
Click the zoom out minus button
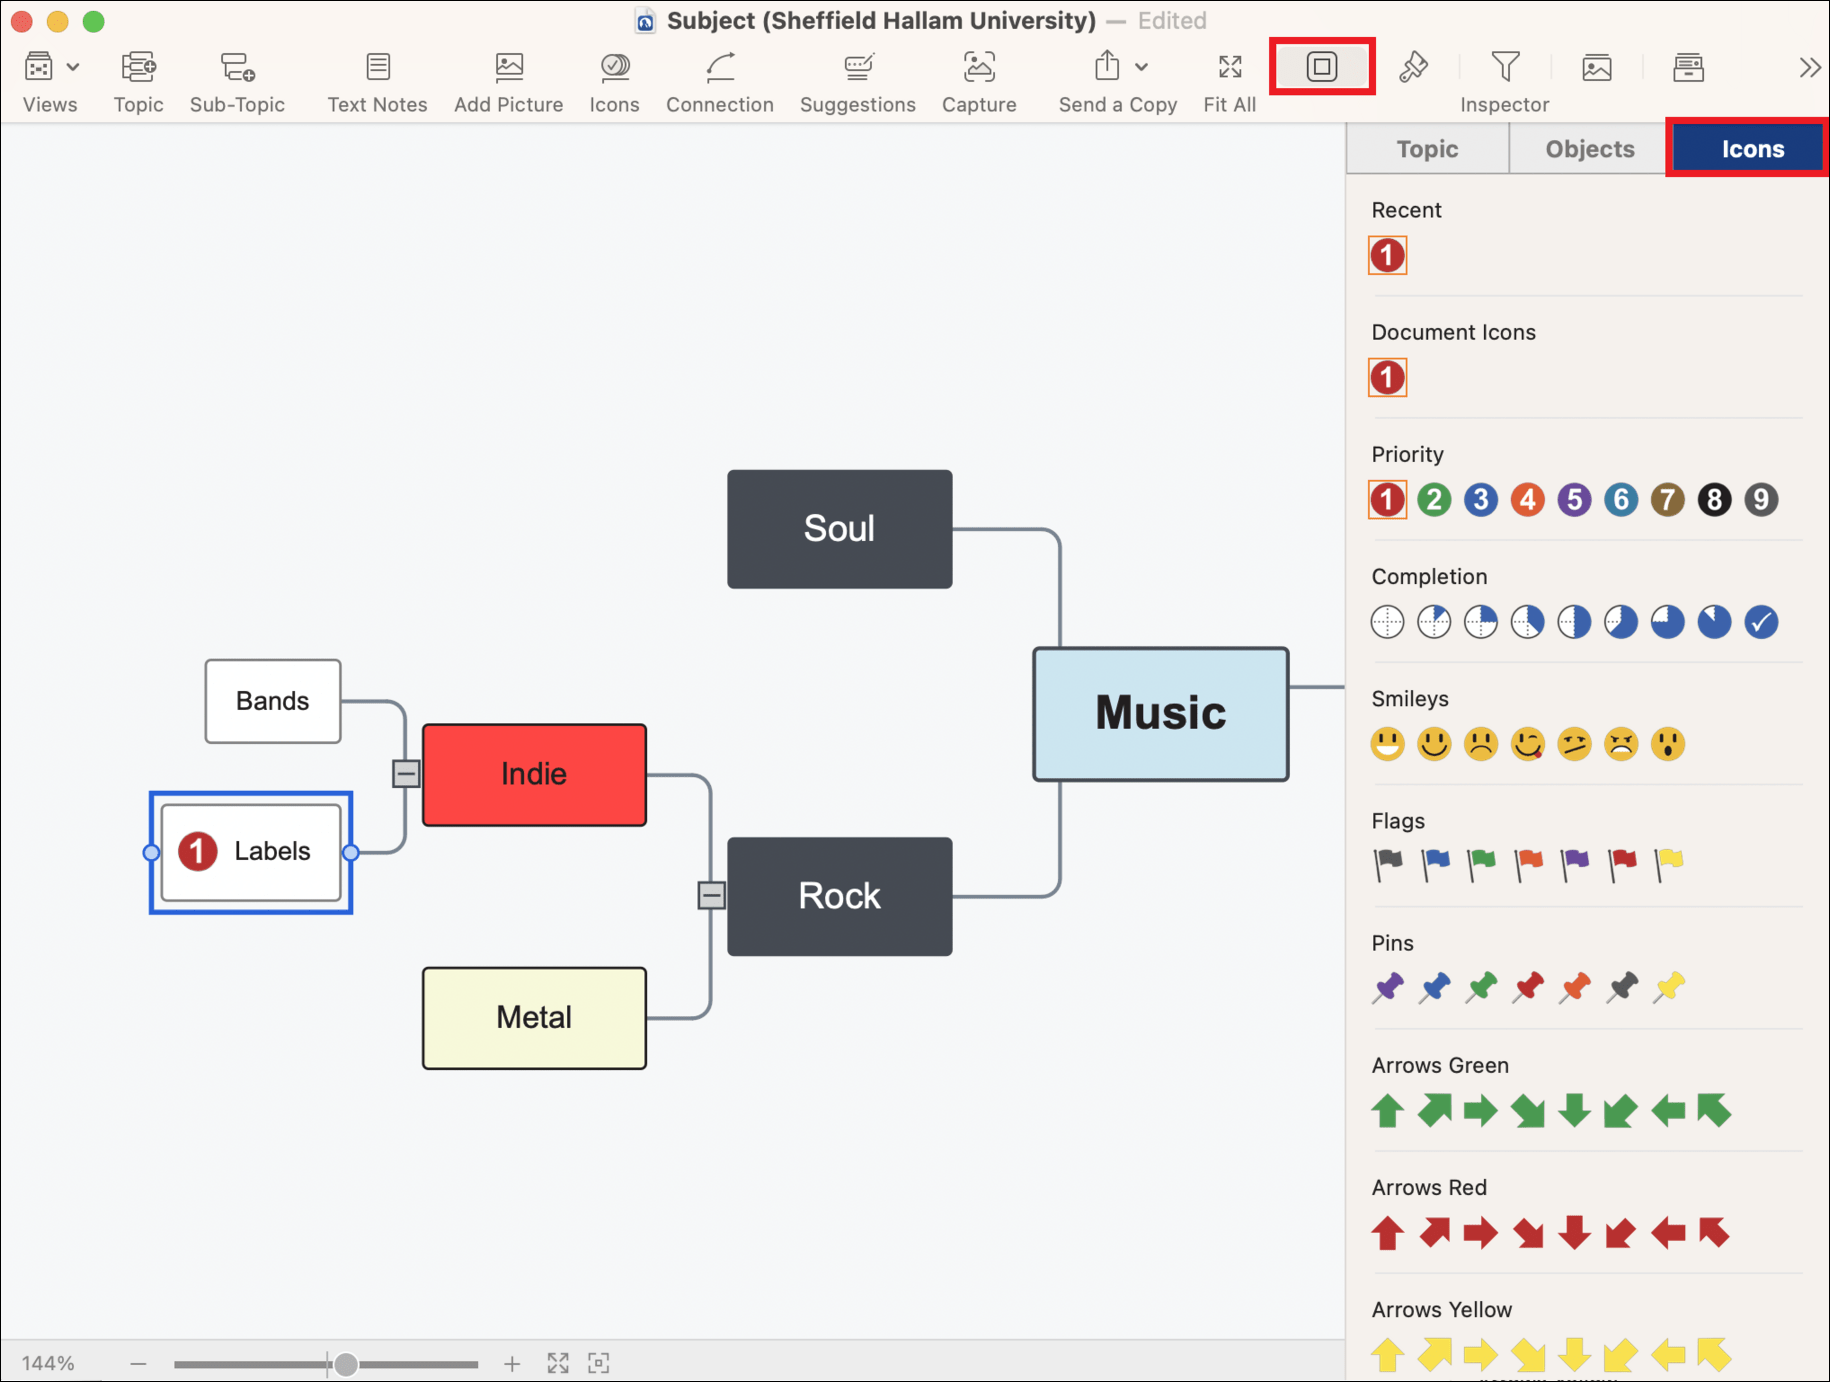pyautogui.click(x=138, y=1363)
